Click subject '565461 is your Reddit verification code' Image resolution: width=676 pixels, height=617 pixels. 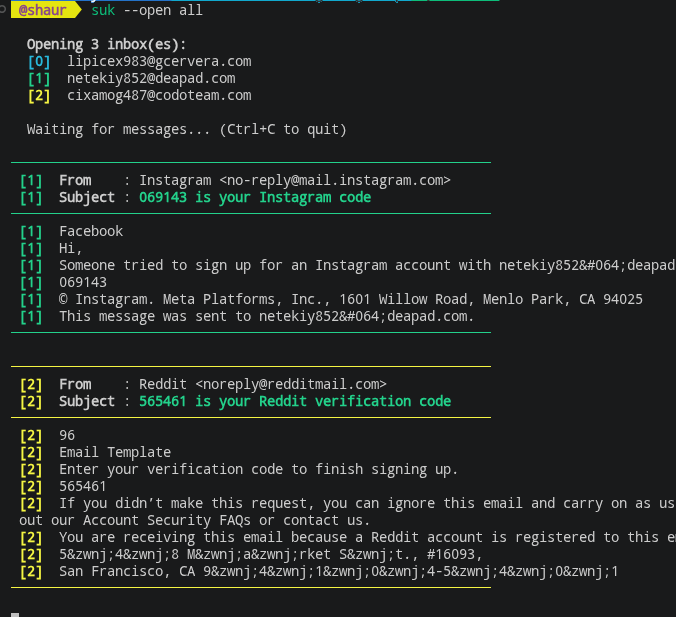tap(295, 401)
